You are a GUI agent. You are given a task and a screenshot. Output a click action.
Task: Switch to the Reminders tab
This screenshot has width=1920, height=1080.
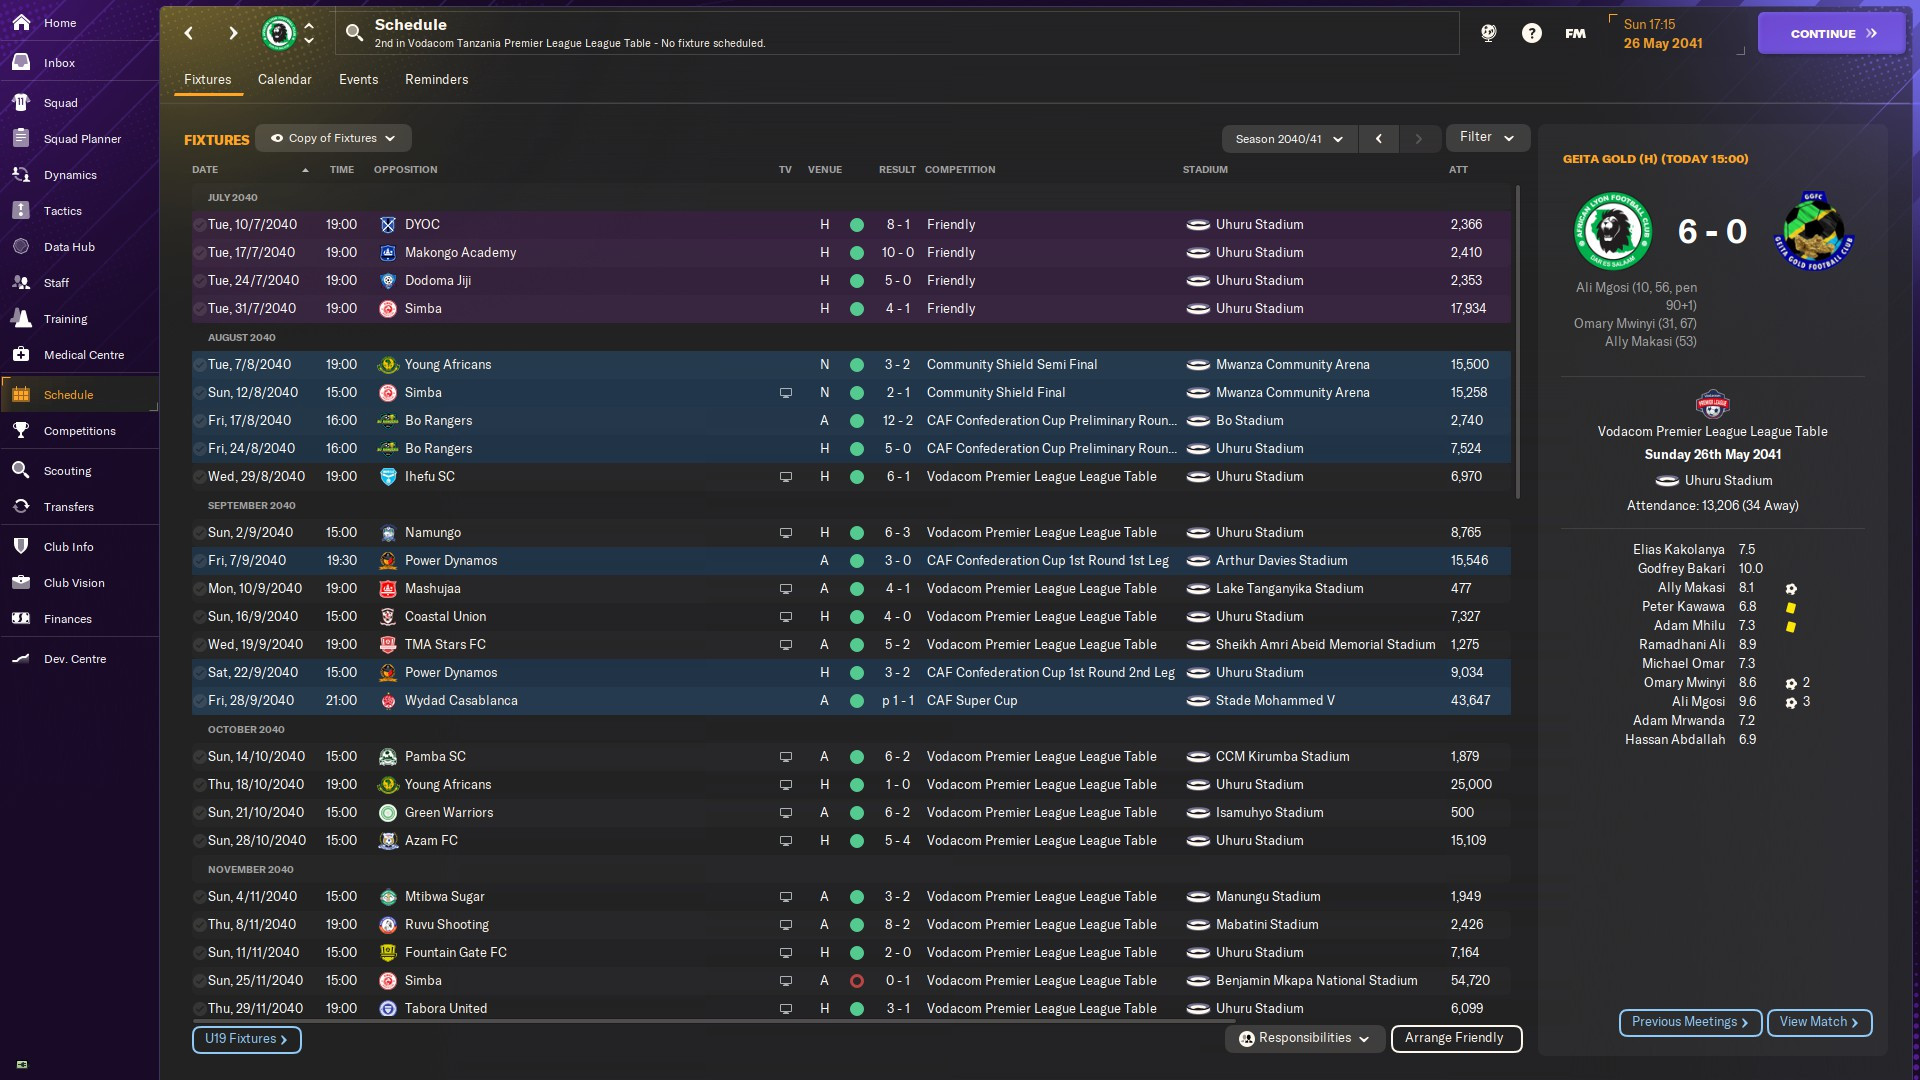pos(436,79)
